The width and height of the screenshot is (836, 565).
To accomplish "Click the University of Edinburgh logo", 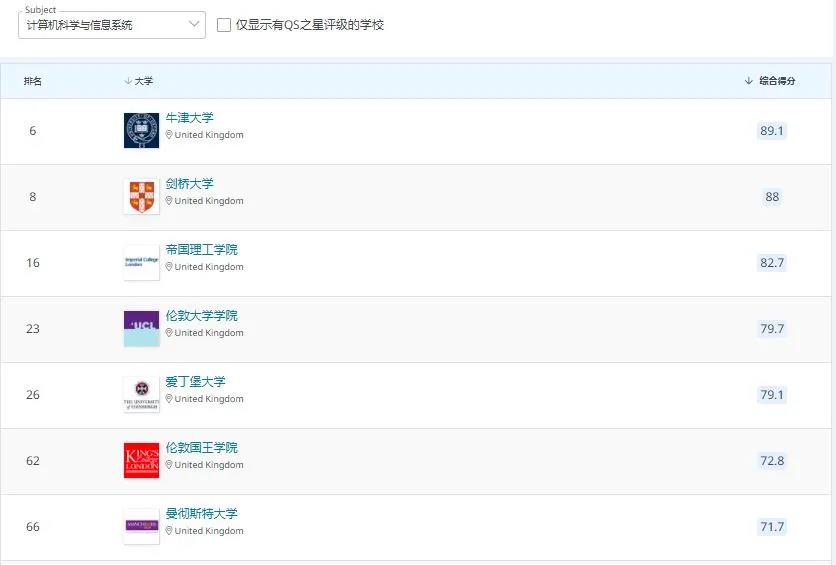I will (x=141, y=395).
